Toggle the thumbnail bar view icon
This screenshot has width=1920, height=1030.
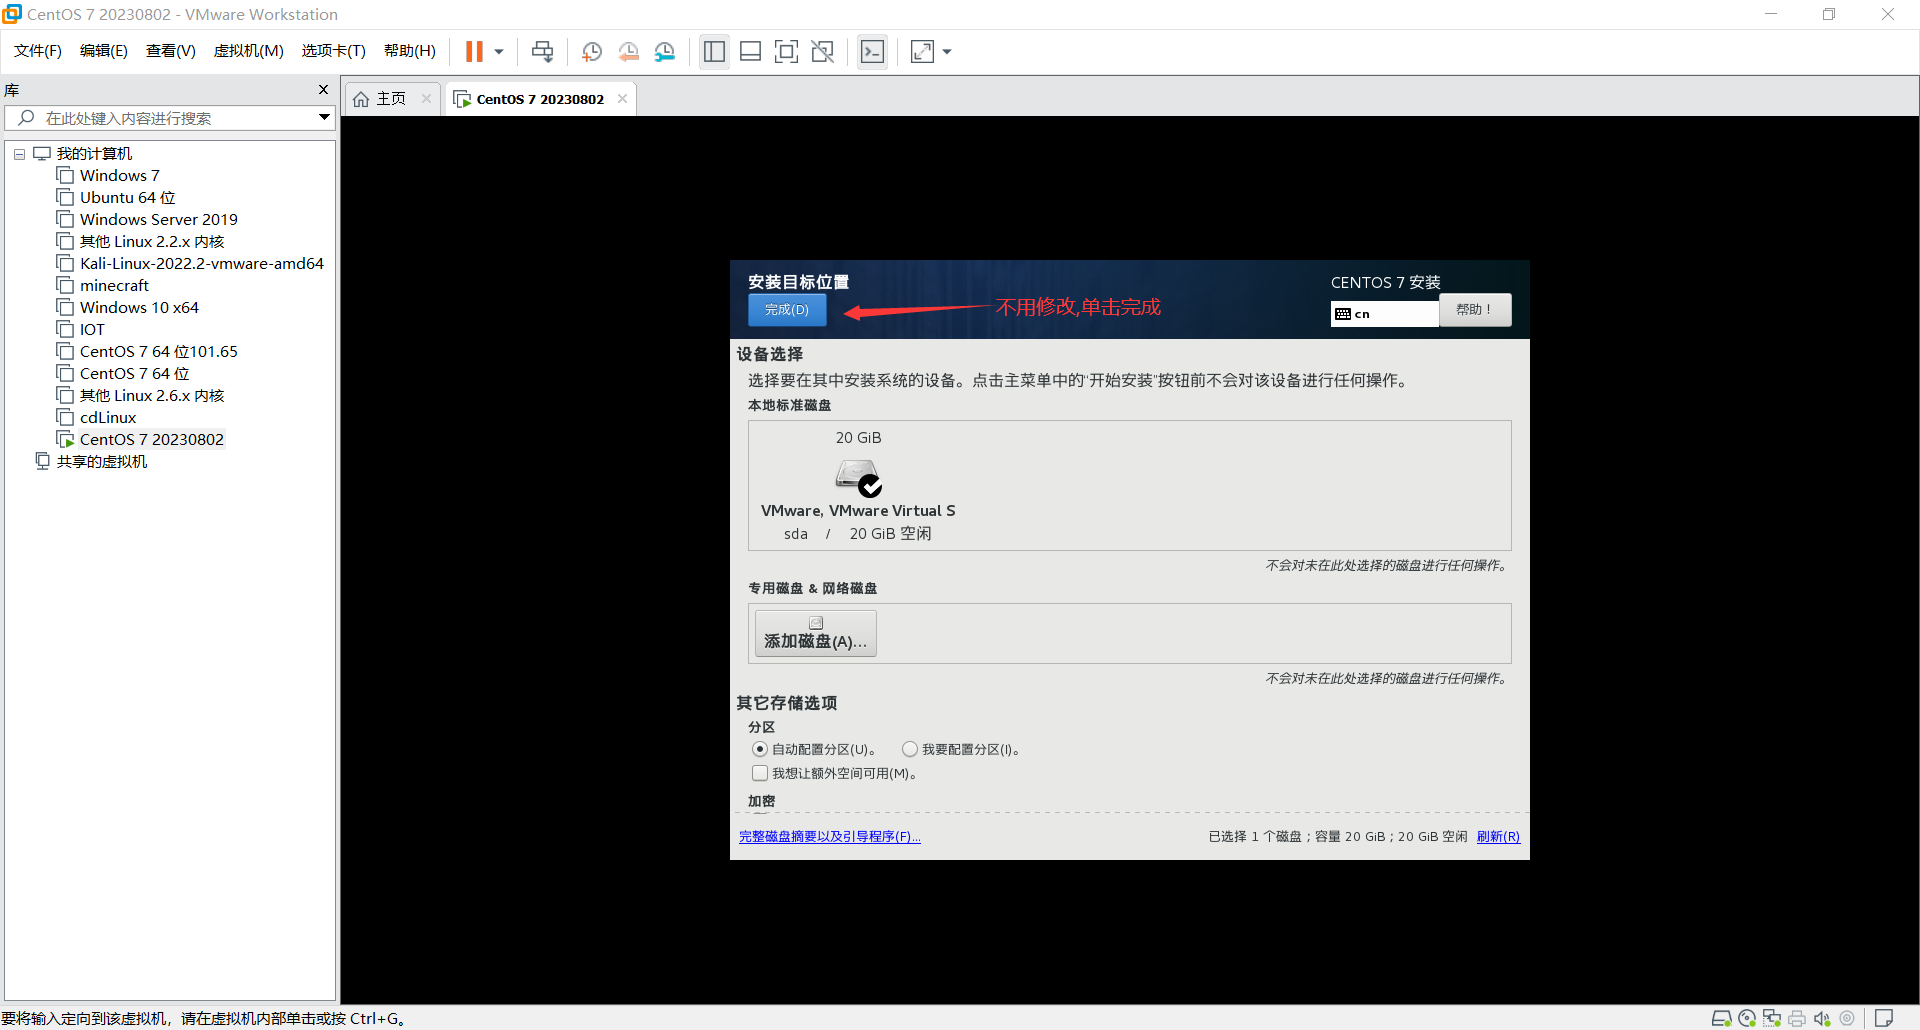pyautogui.click(x=750, y=51)
